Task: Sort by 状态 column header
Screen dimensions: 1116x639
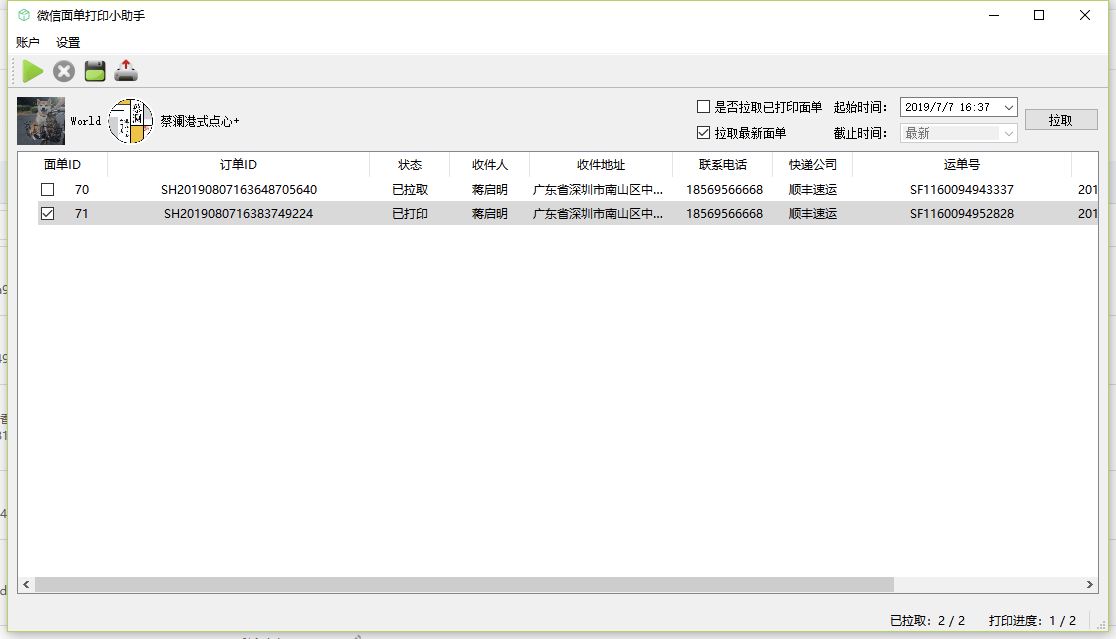Action: (x=410, y=164)
